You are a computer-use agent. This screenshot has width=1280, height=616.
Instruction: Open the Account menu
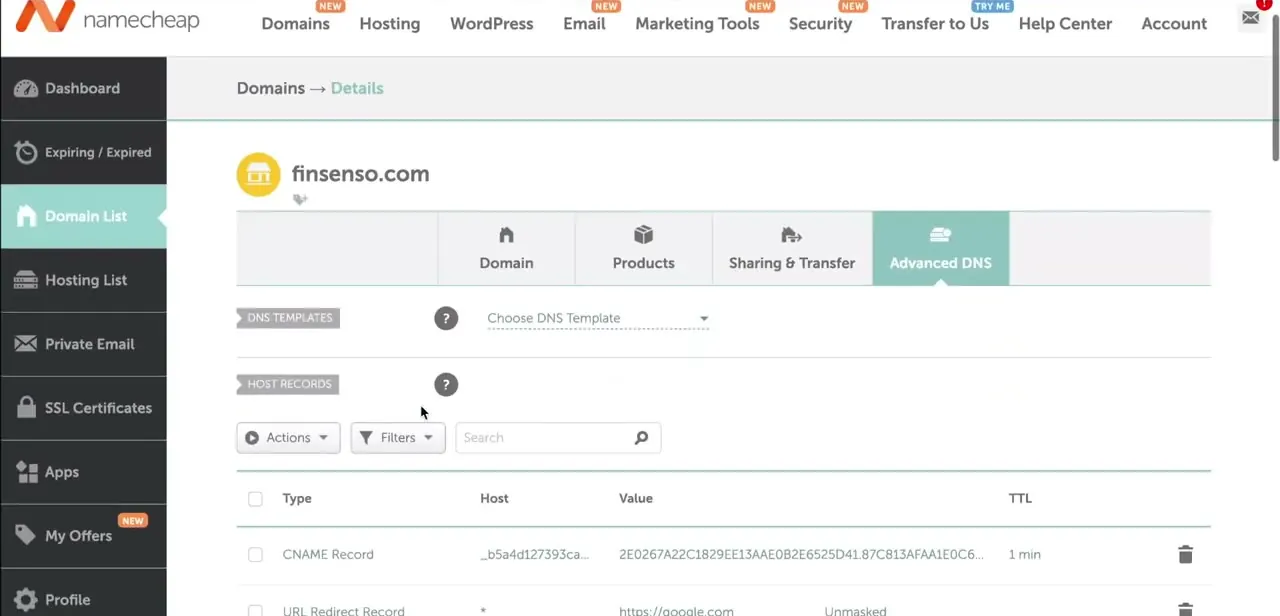click(x=1174, y=23)
